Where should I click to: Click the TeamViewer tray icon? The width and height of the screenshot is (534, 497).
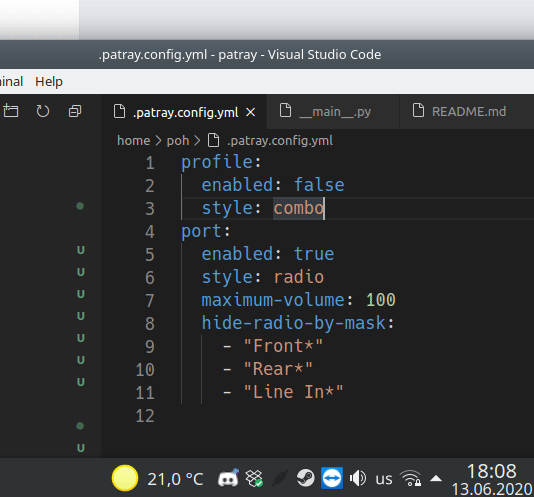point(332,478)
